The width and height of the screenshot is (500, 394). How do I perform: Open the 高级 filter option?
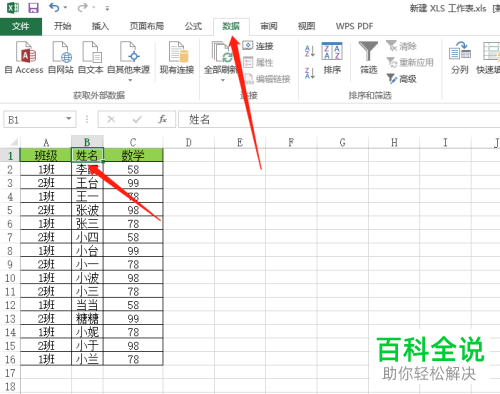click(402, 79)
